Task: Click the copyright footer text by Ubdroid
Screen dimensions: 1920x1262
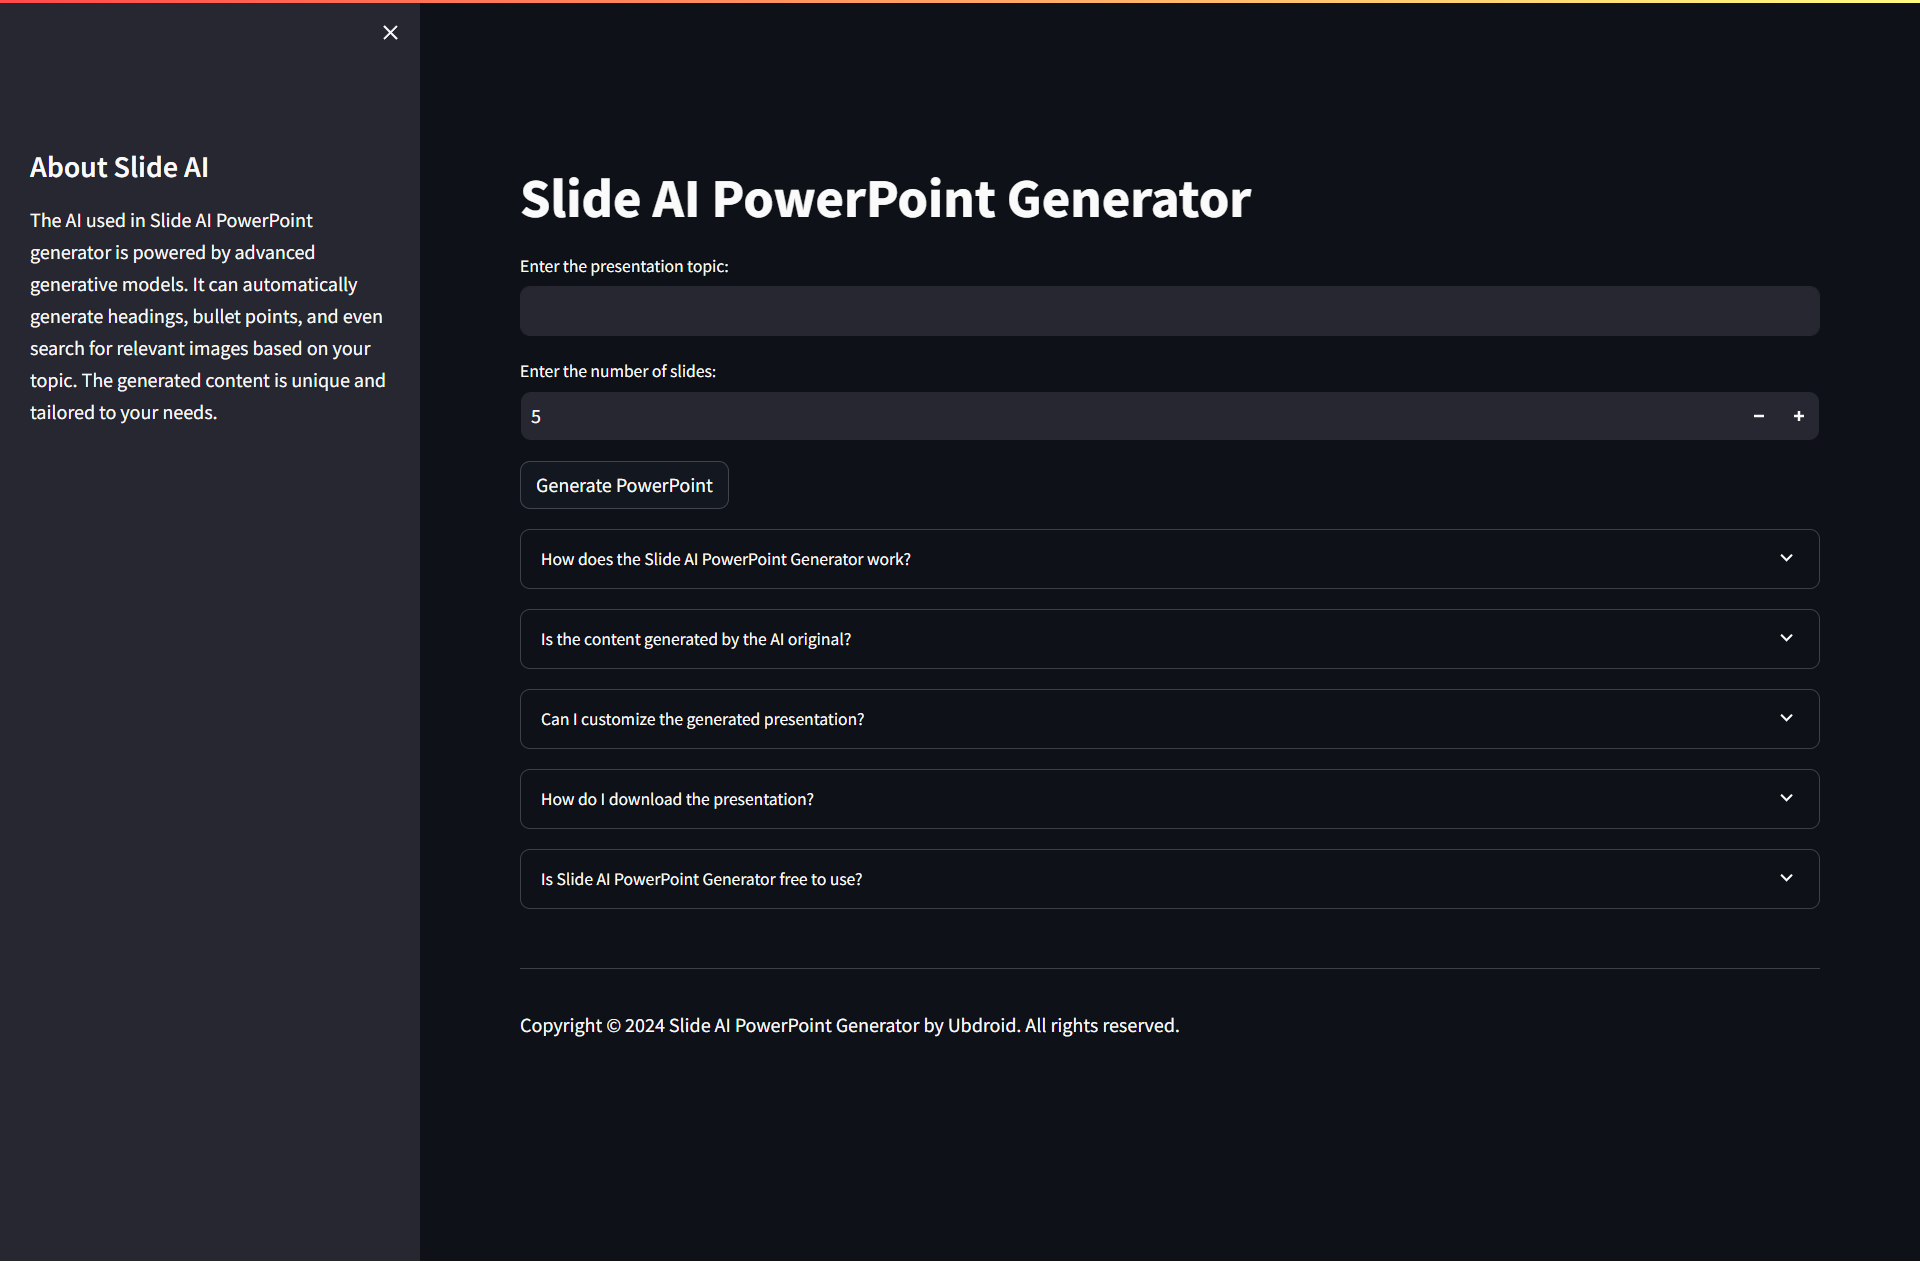Action: coord(849,1025)
